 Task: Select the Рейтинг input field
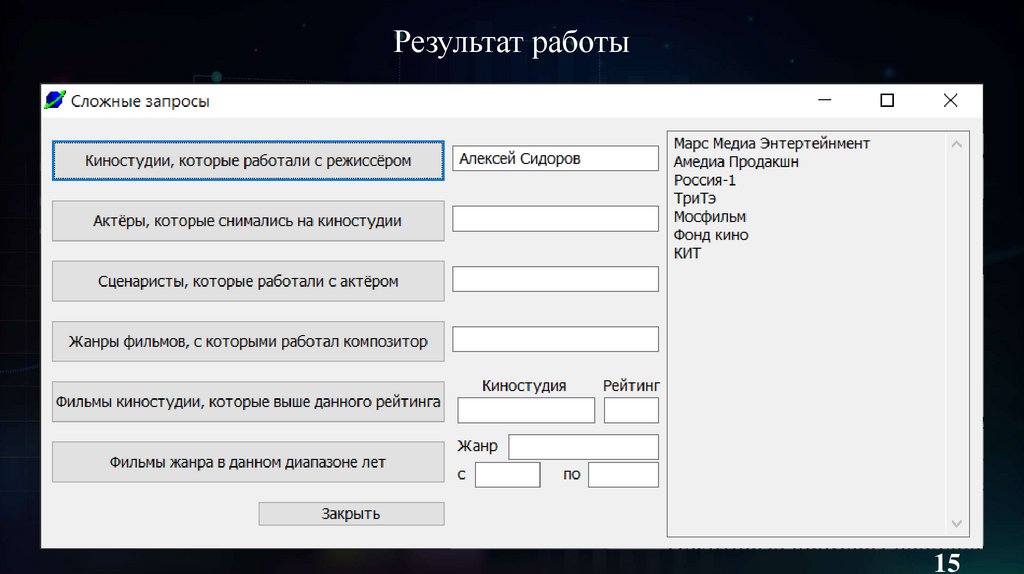631,410
